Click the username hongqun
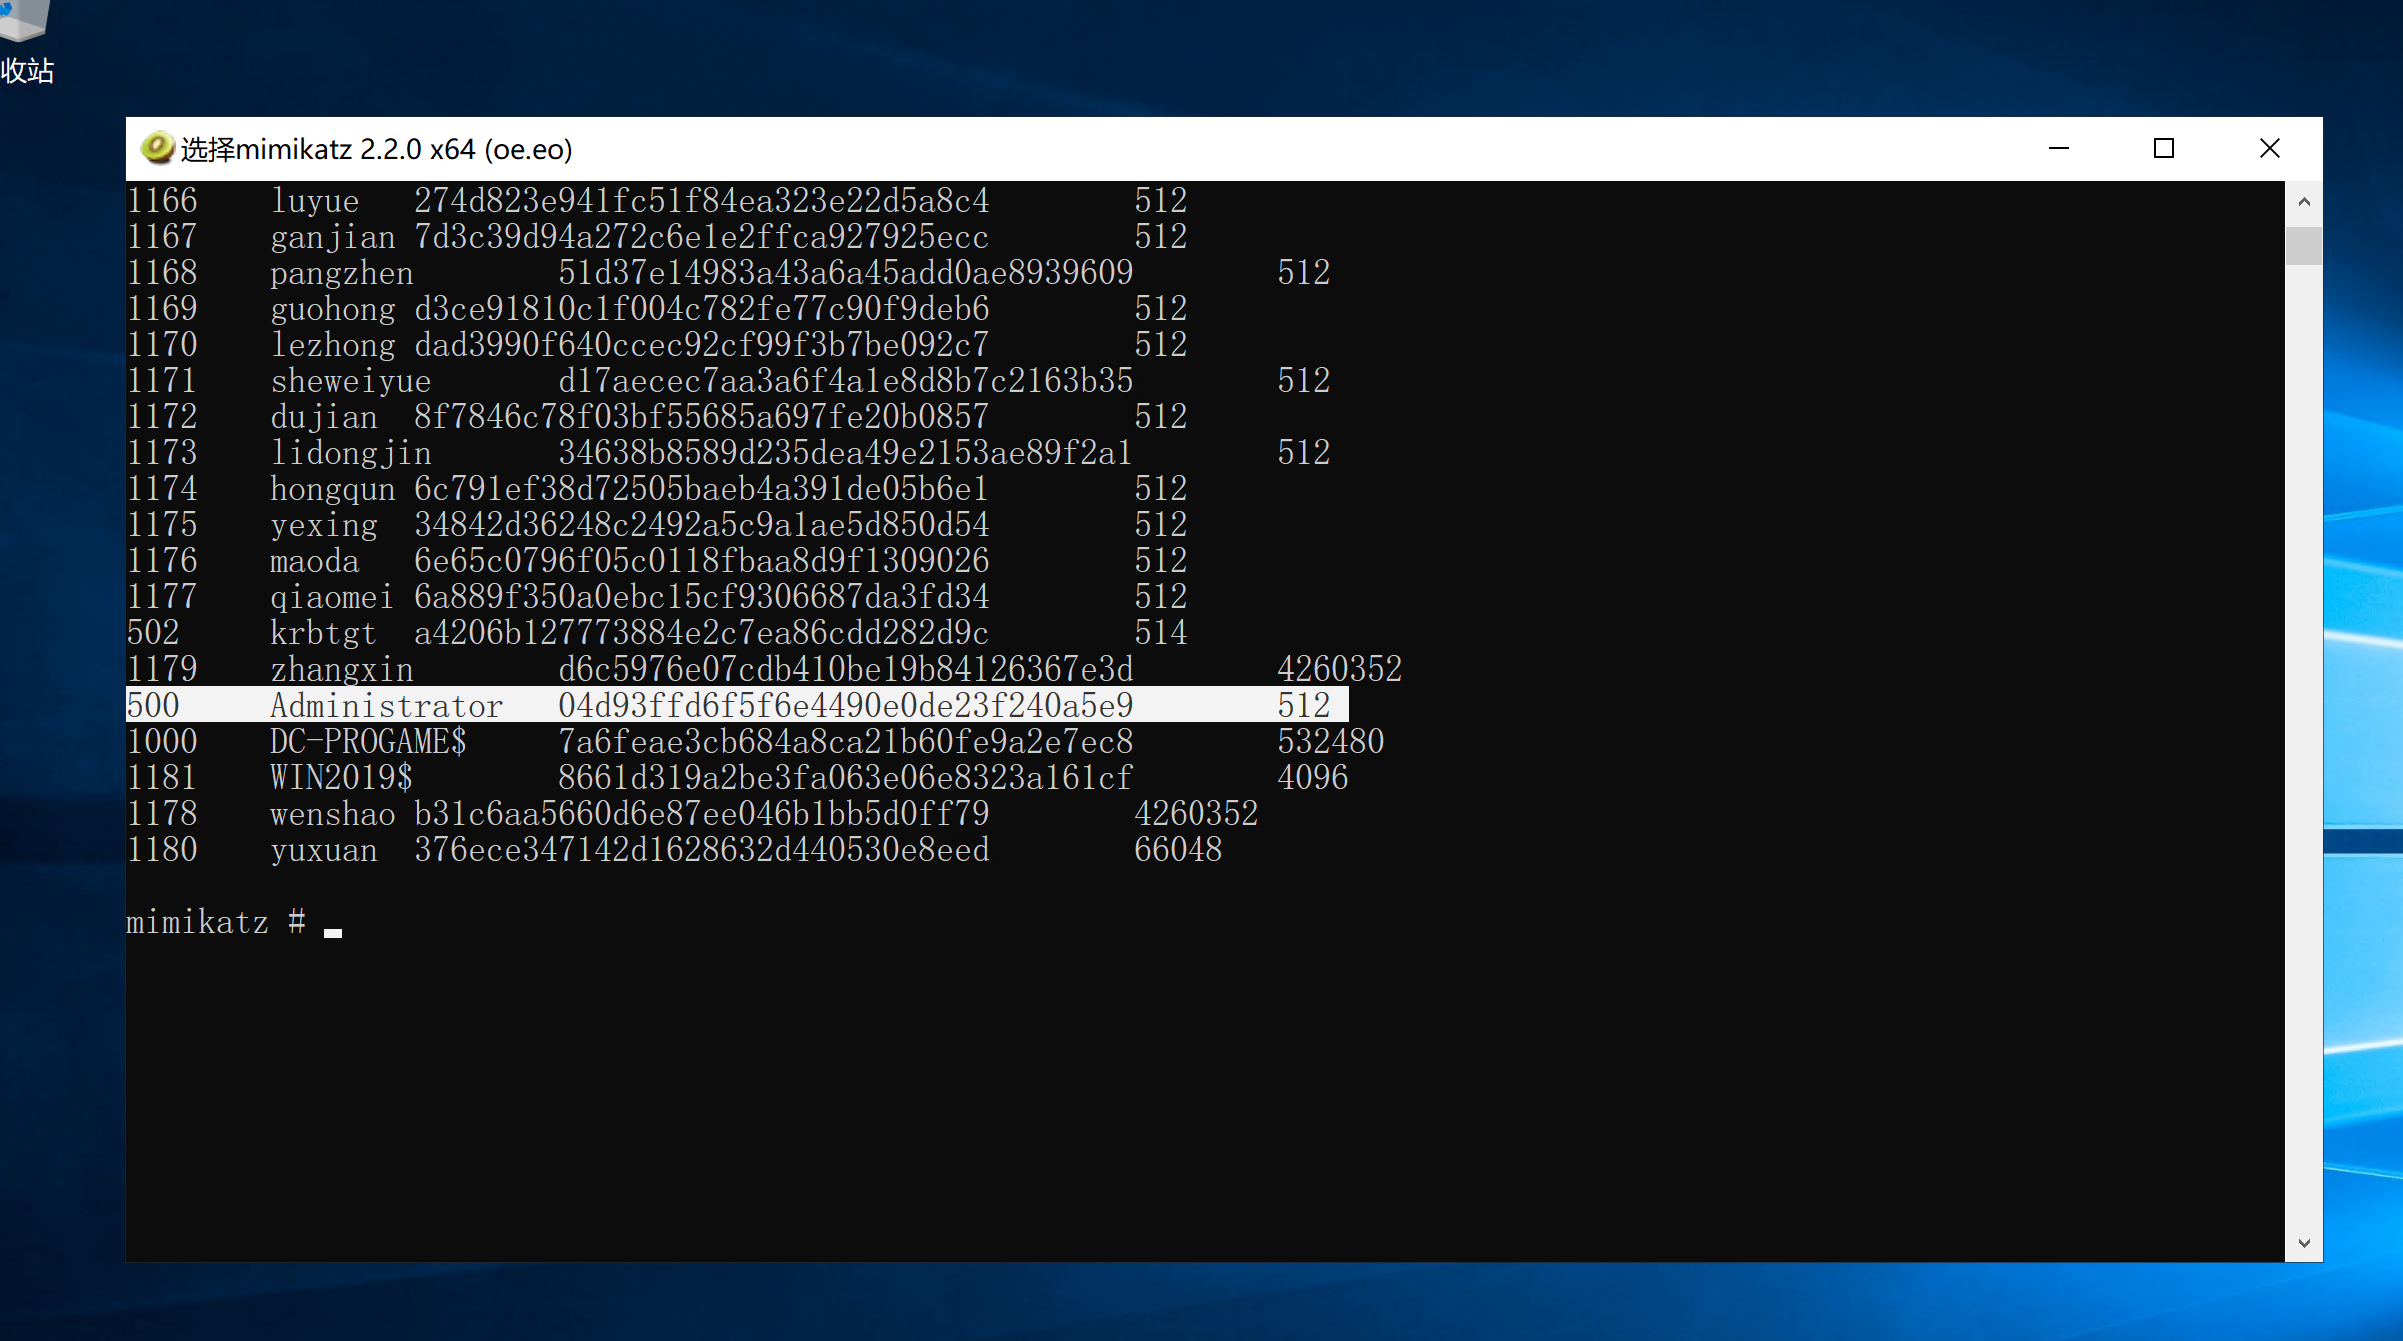Viewport: 2403px width, 1341px height. (332, 489)
